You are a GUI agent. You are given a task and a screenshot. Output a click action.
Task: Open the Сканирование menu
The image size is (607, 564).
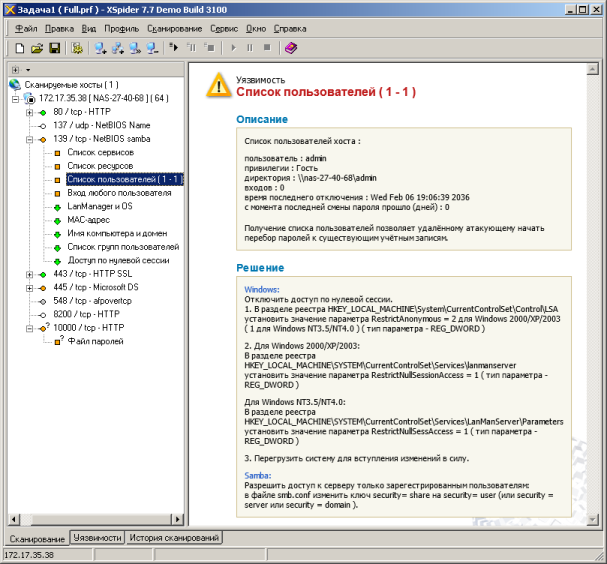174,29
